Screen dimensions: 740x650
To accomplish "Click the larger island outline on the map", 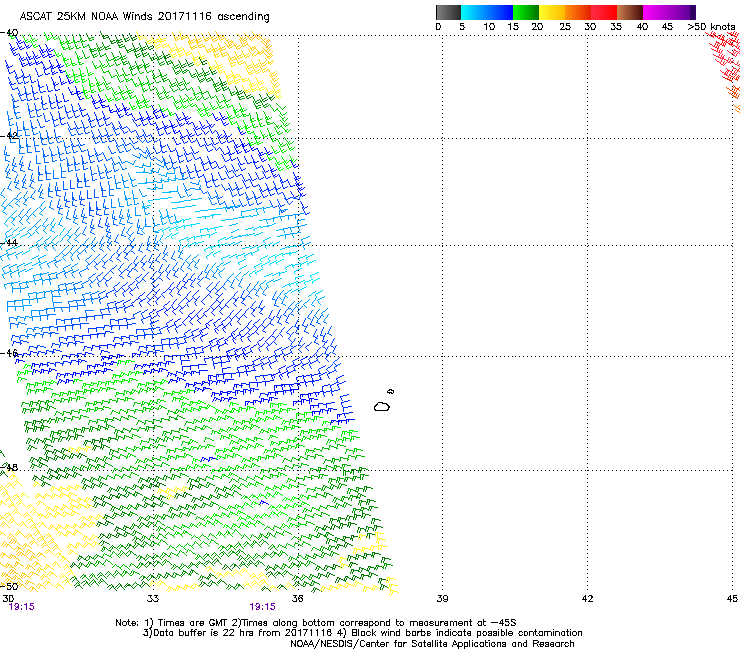I will click(x=382, y=406).
